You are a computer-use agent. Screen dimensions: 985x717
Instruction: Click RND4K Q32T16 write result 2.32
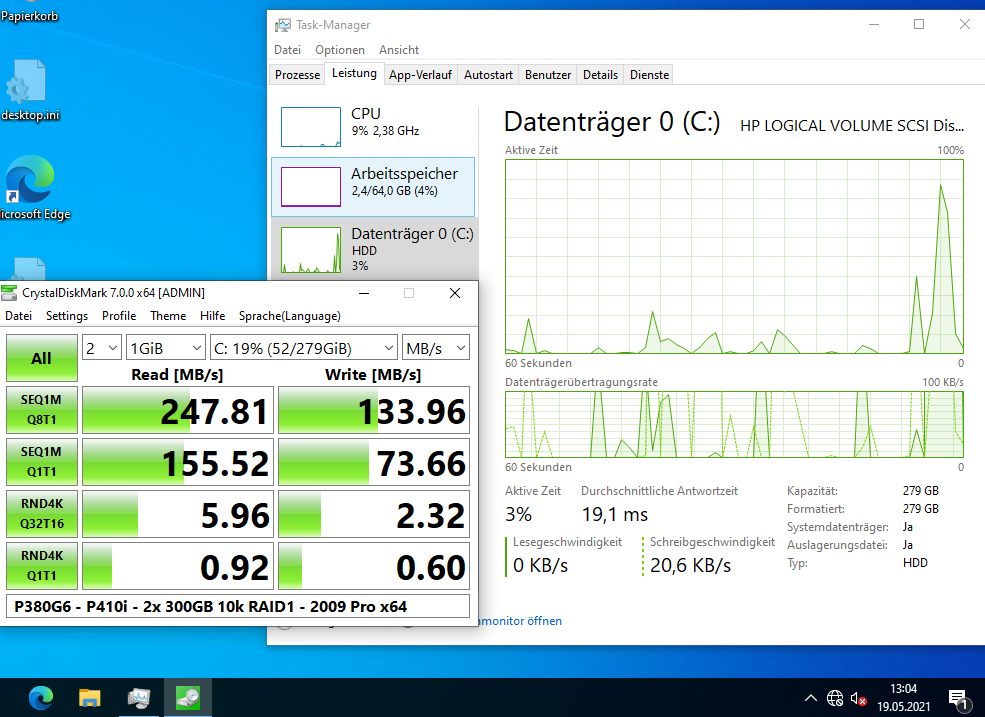(x=374, y=515)
